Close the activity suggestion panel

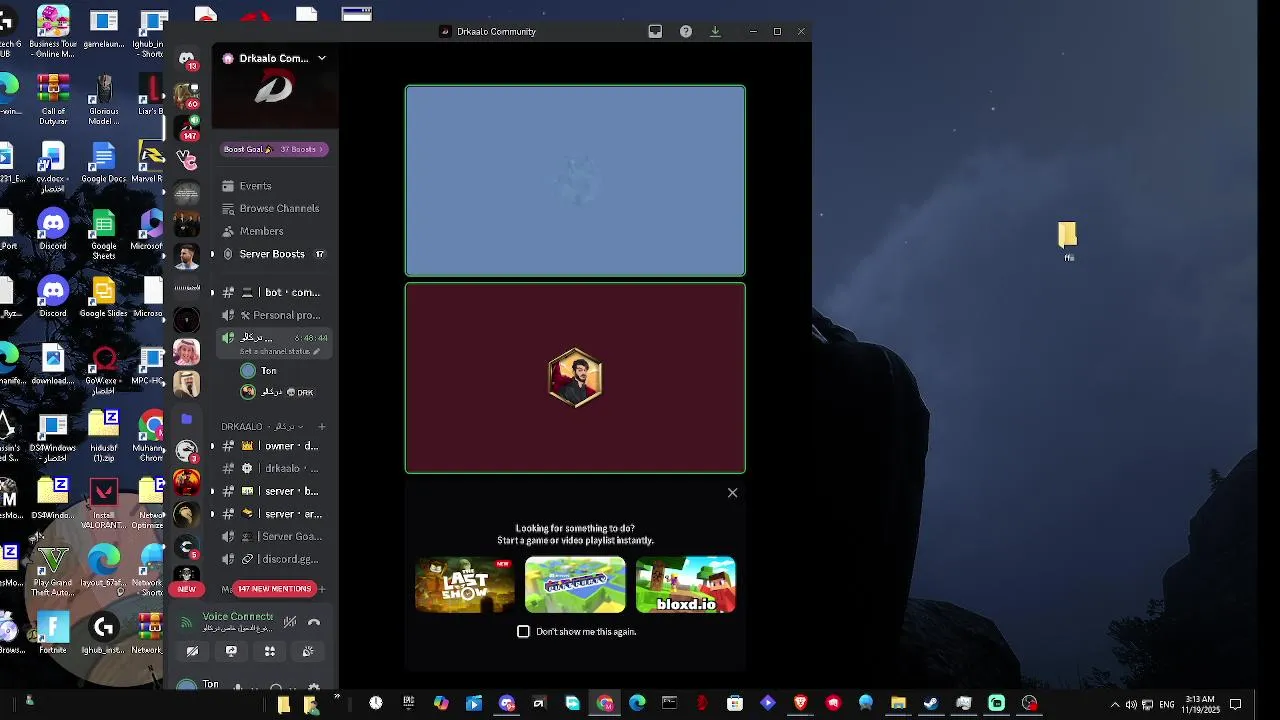point(733,493)
